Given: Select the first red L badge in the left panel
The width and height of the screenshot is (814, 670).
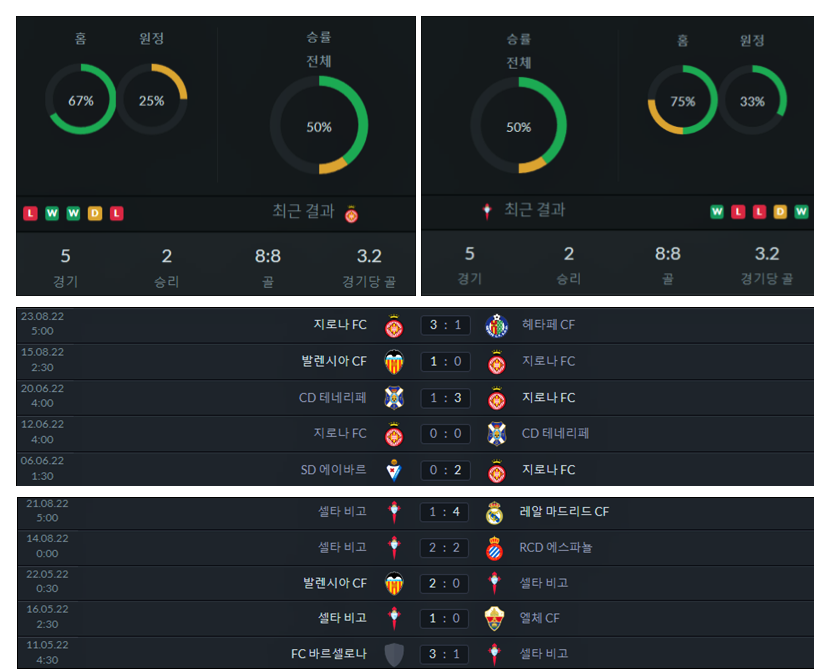Looking at the screenshot, I should click(x=31, y=213).
